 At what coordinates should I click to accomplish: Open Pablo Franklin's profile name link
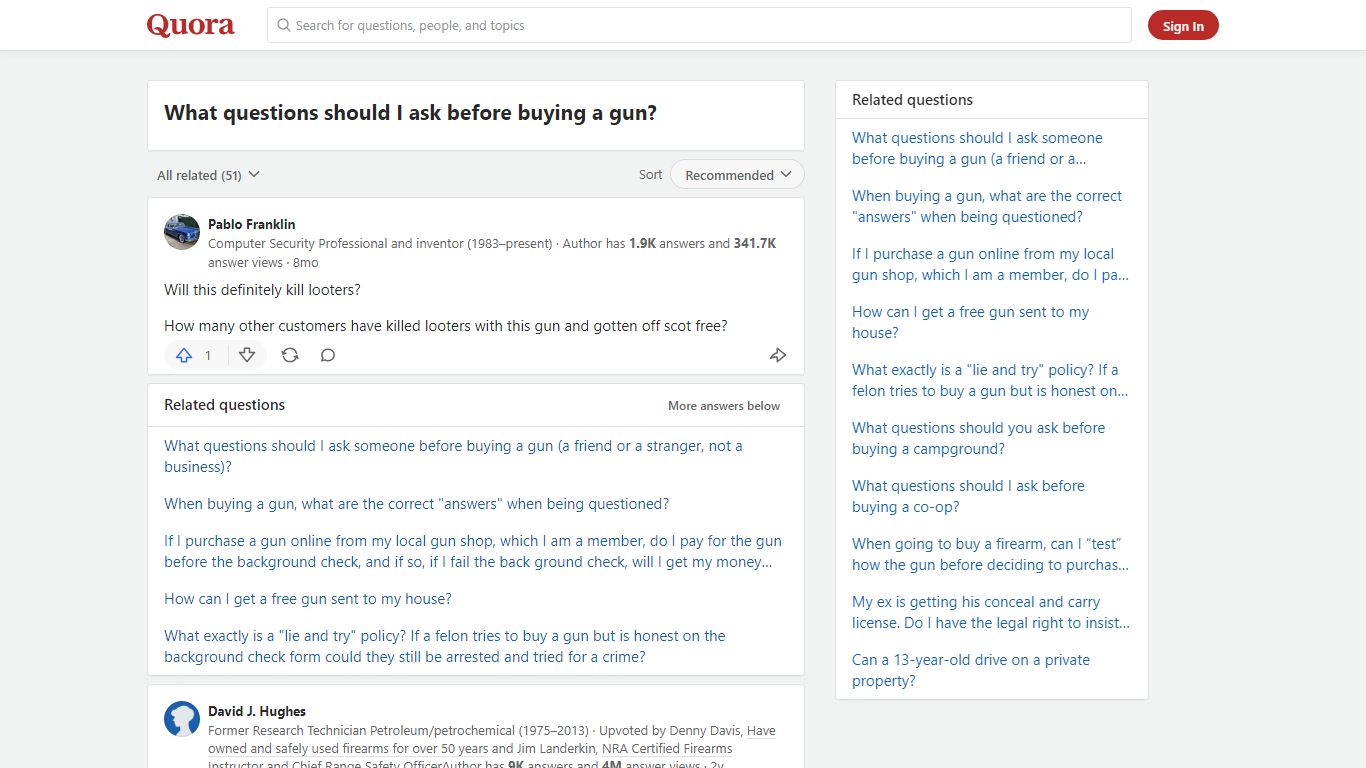tap(251, 224)
